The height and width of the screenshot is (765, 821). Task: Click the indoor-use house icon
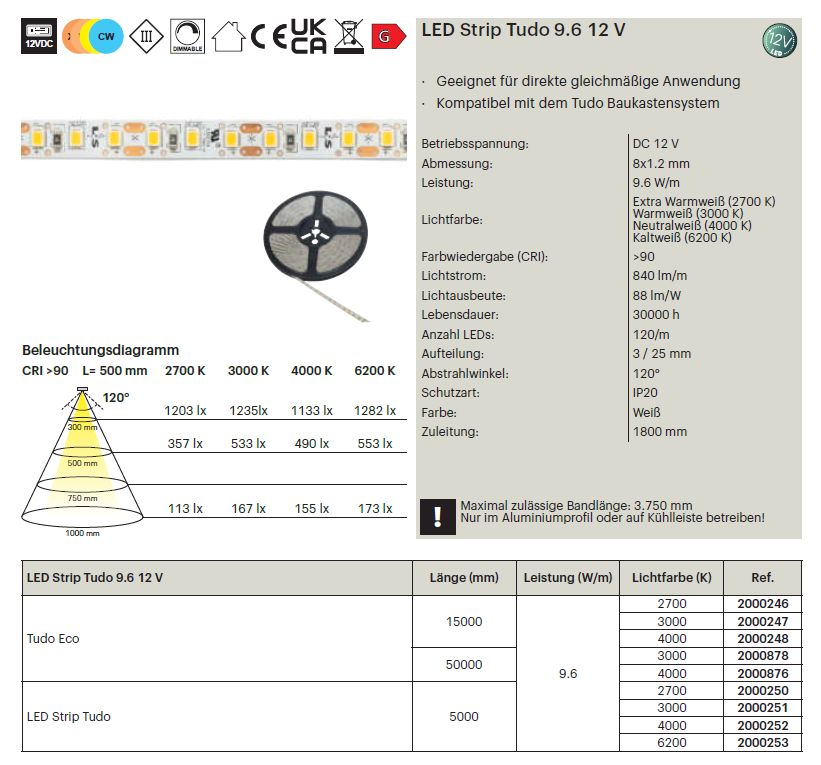click(x=229, y=38)
